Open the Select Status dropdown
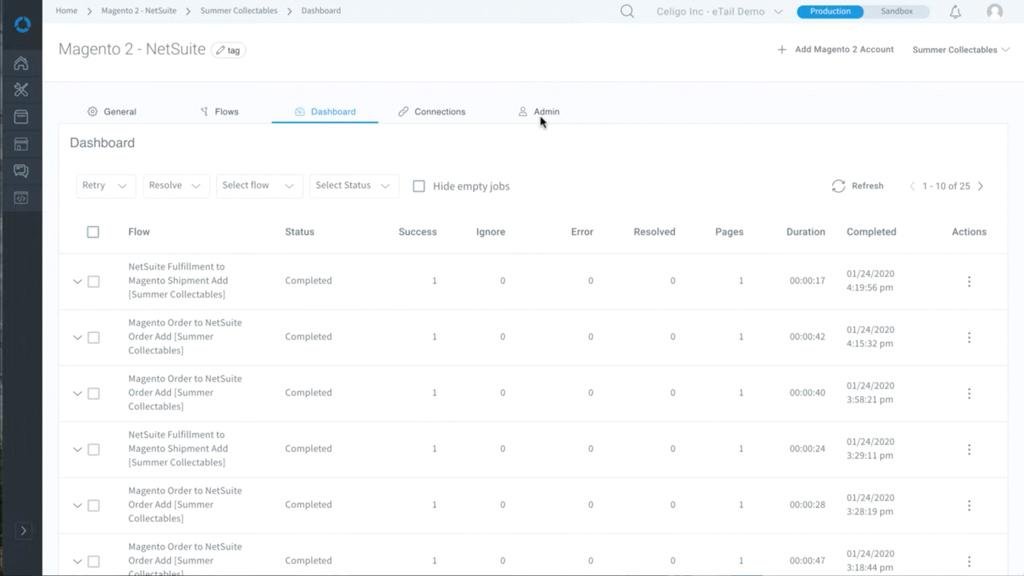The height and width of the screenshot is (576, 1024). point(353,186)
